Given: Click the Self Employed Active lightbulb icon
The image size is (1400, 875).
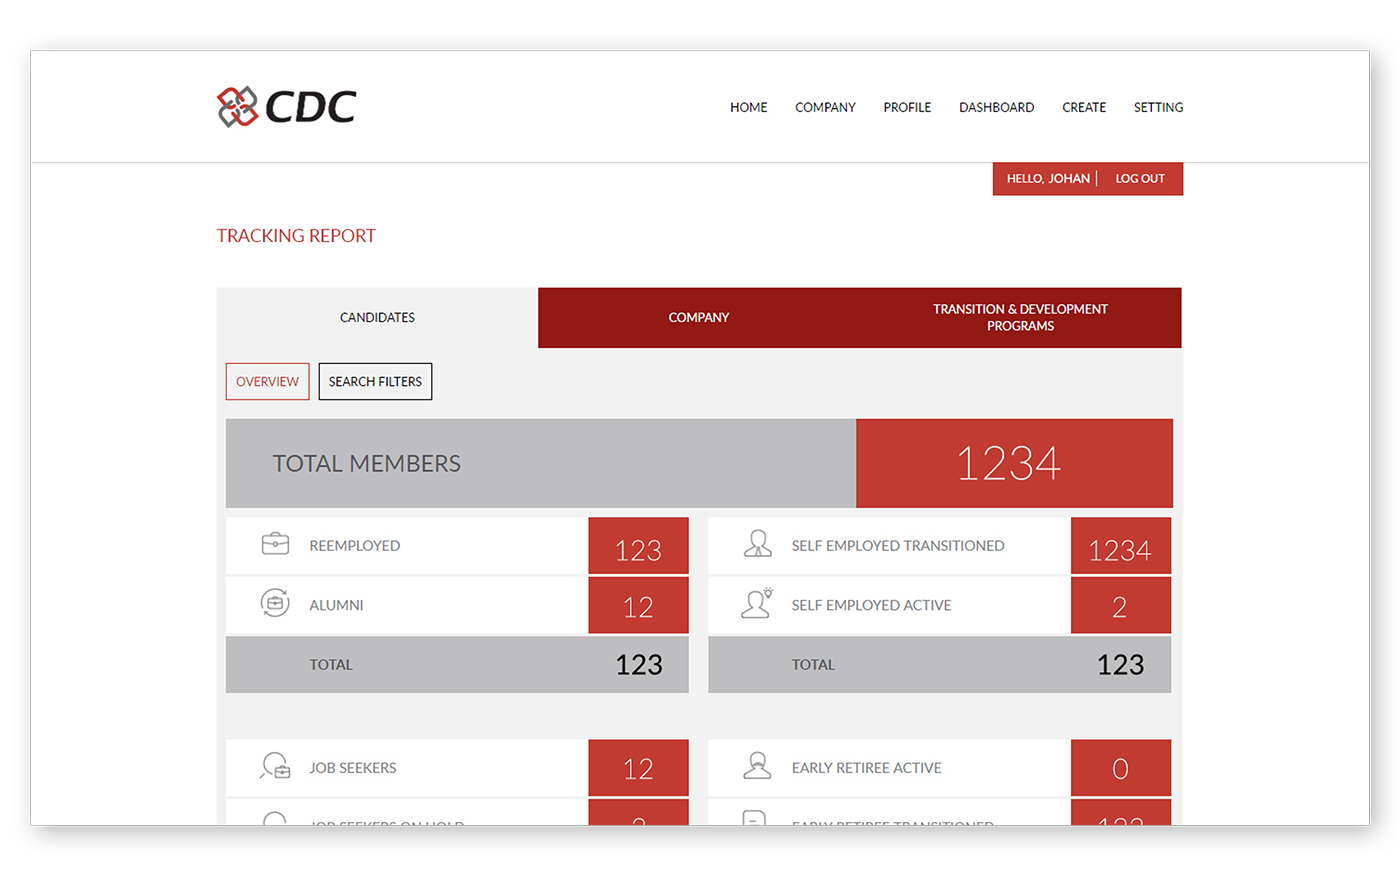Looking at the screenshot, I should coord(757,603).
